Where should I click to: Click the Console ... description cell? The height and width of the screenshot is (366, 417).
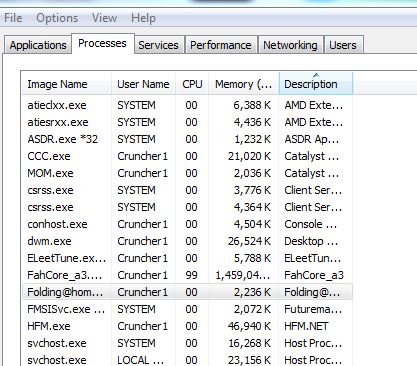click(310, 224)
